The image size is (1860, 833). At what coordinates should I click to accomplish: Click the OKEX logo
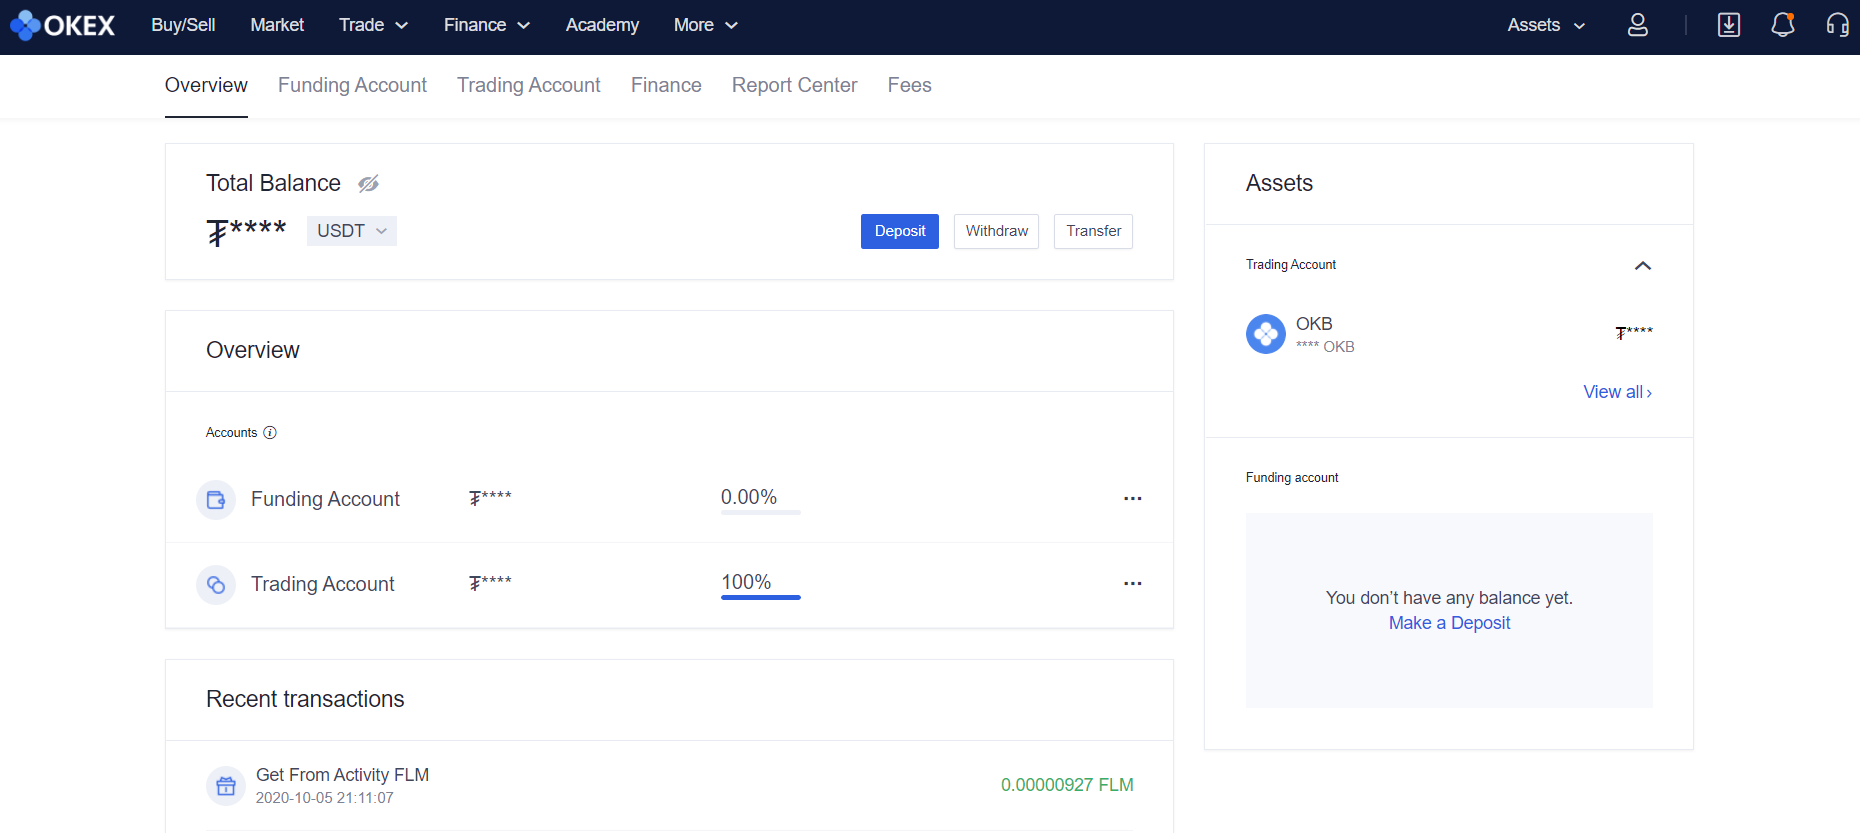point(62,25)
